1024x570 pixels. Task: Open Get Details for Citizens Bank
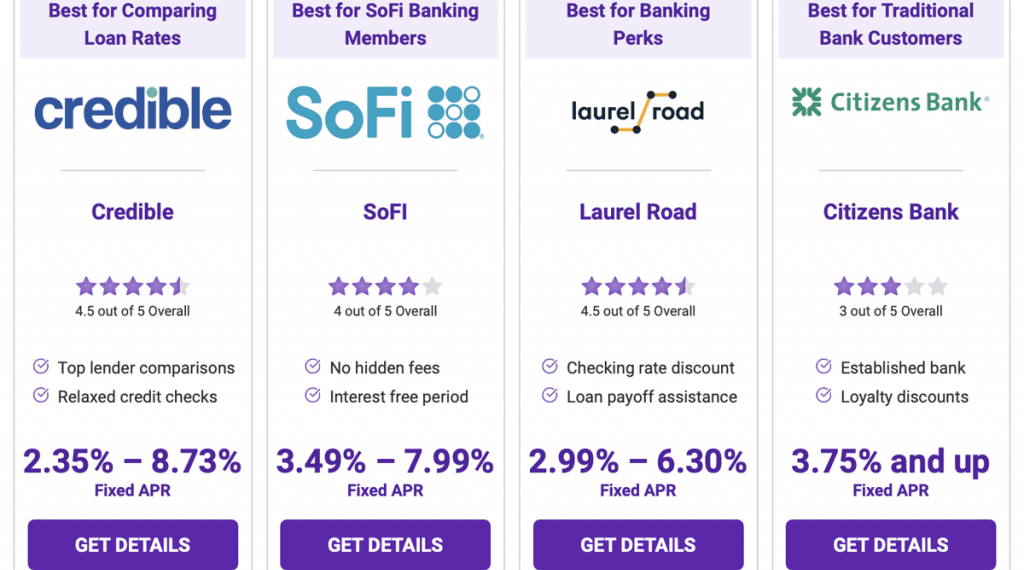890,545
